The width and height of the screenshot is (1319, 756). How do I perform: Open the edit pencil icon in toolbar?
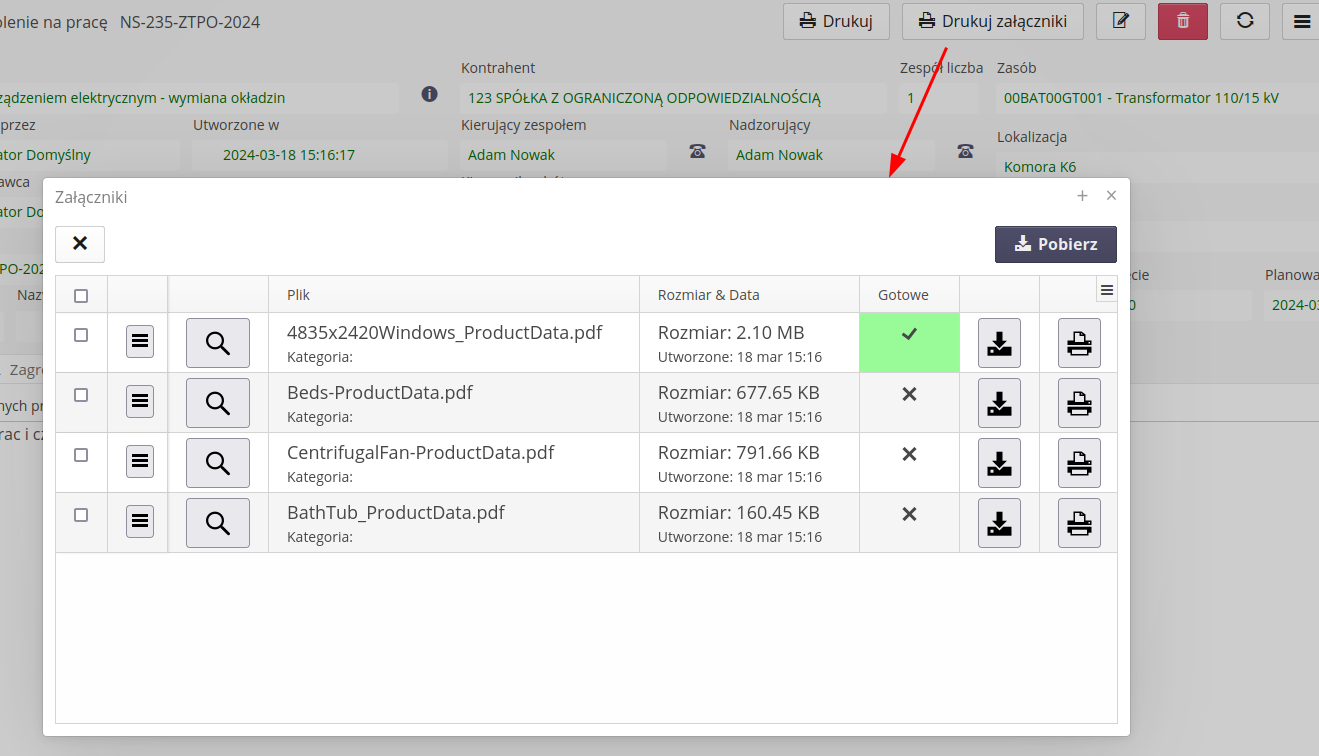(1121, 21)
